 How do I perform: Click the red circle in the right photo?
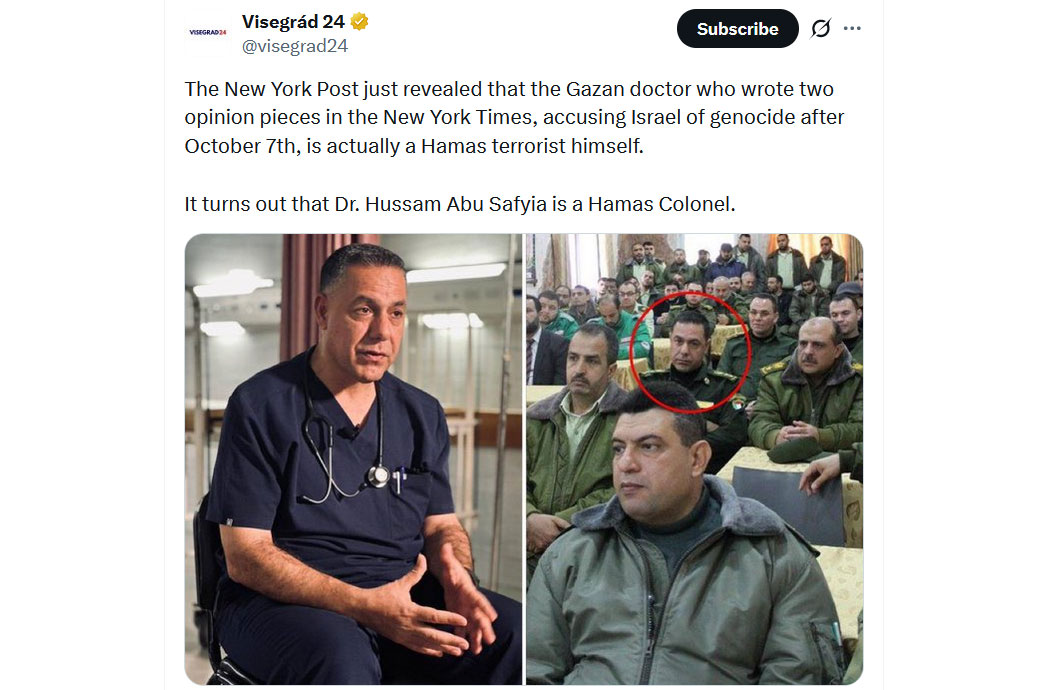click(x=690, y=352)
